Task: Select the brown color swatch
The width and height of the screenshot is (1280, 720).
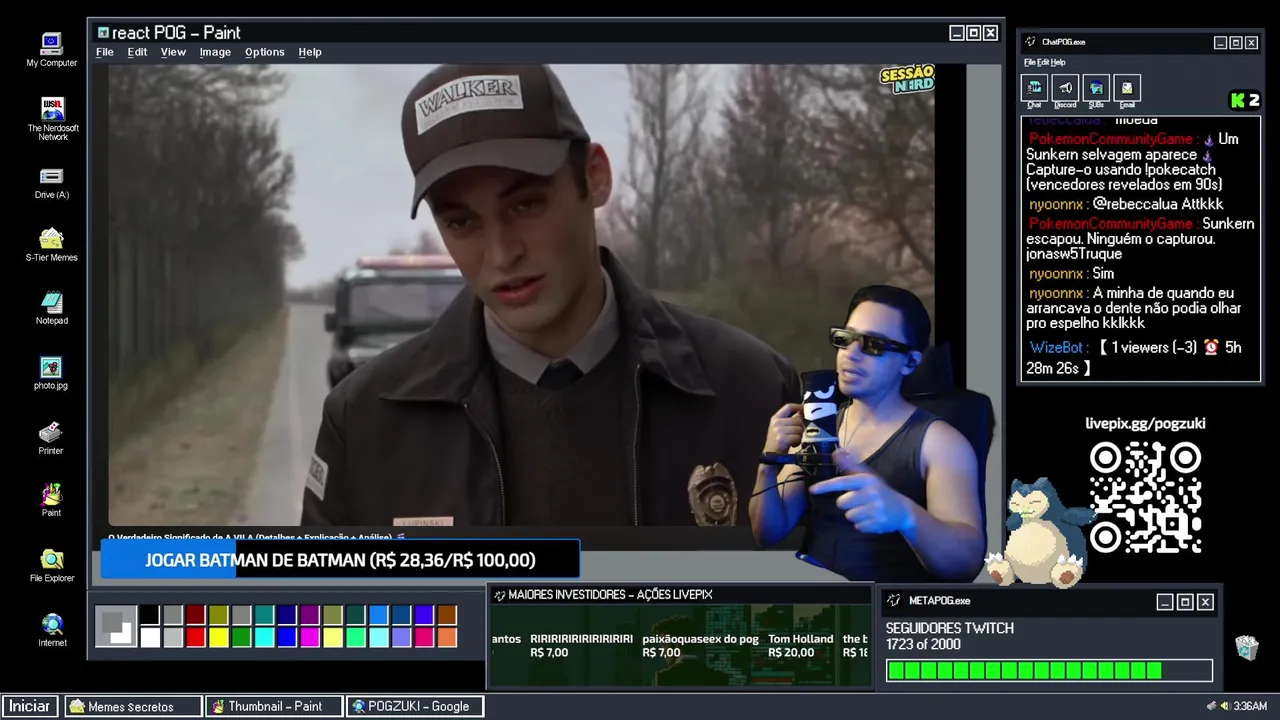Action: 447,615
